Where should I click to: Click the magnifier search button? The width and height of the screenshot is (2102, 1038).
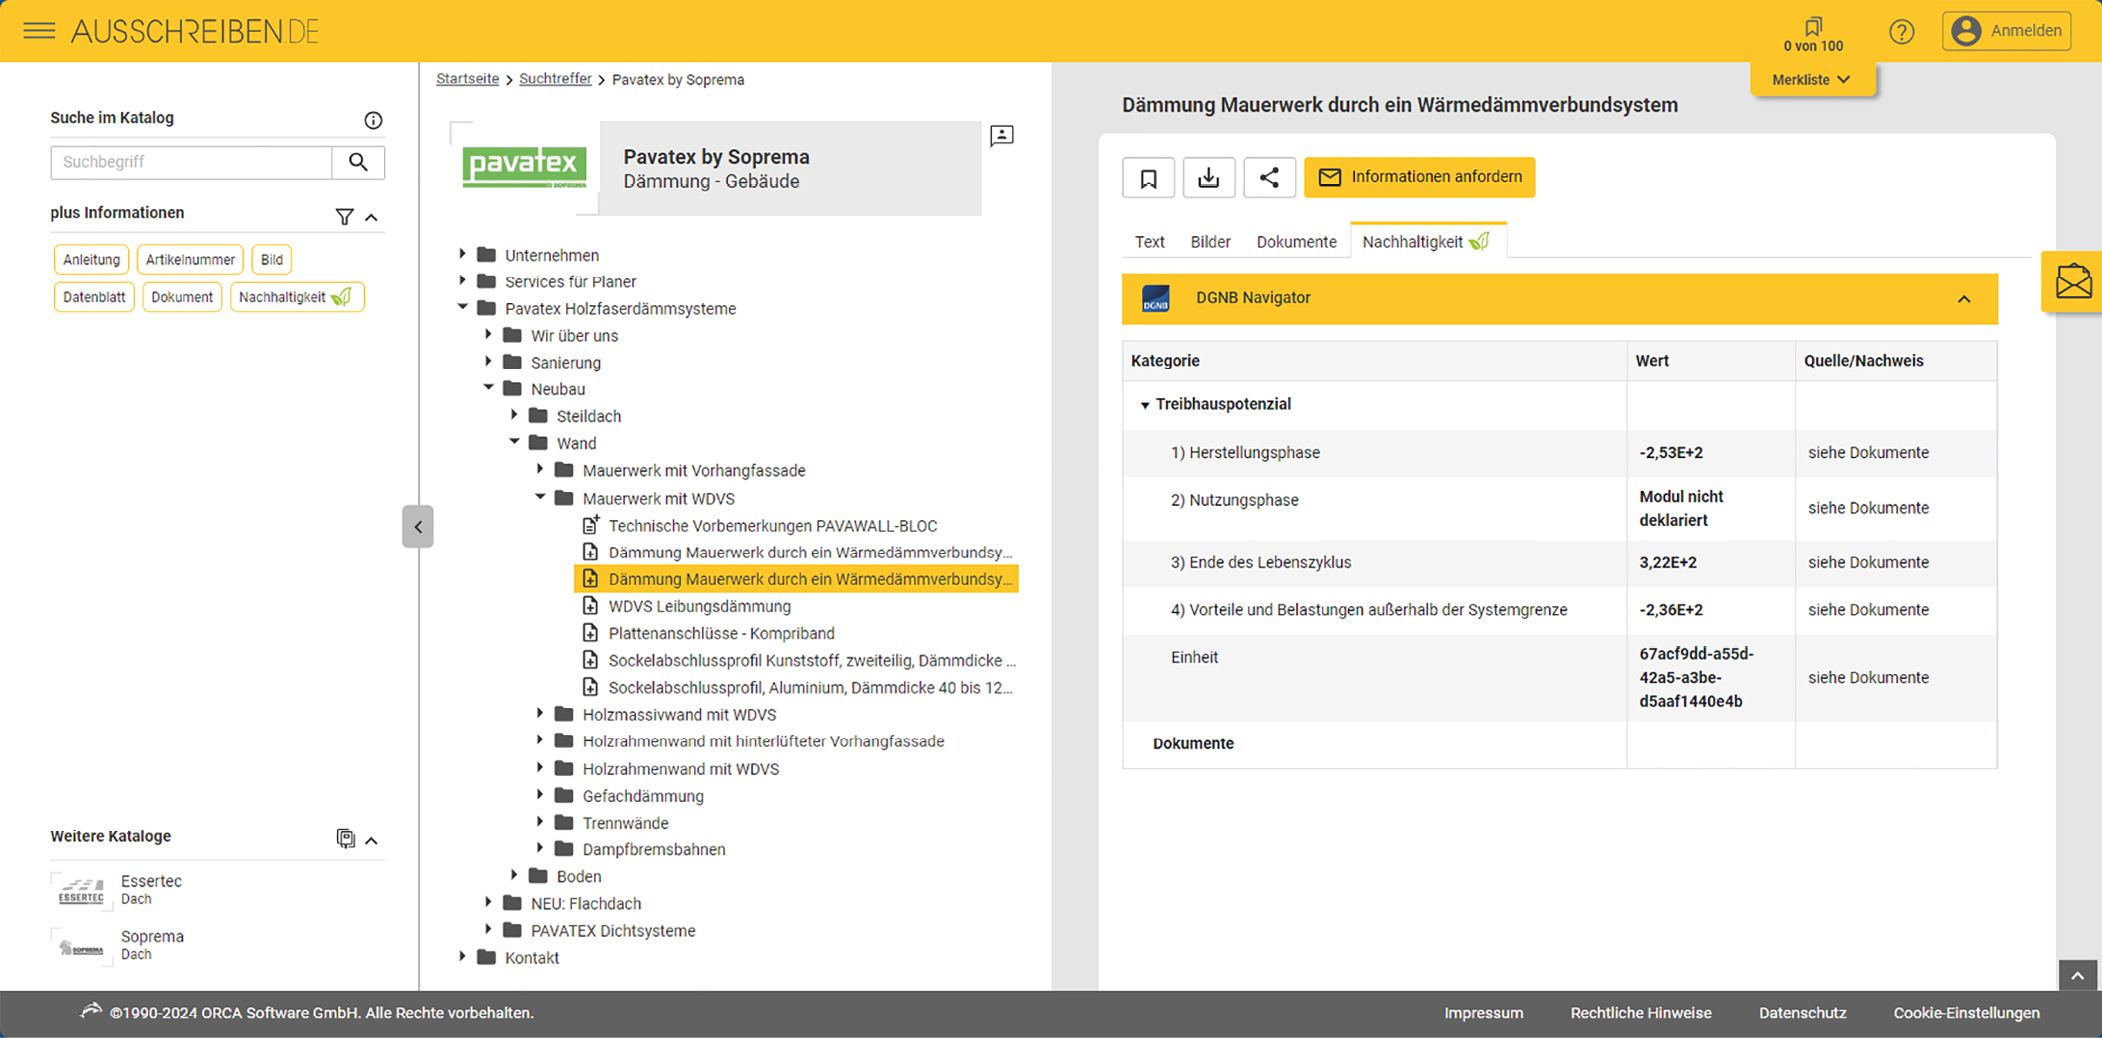[x=358, y=162]
